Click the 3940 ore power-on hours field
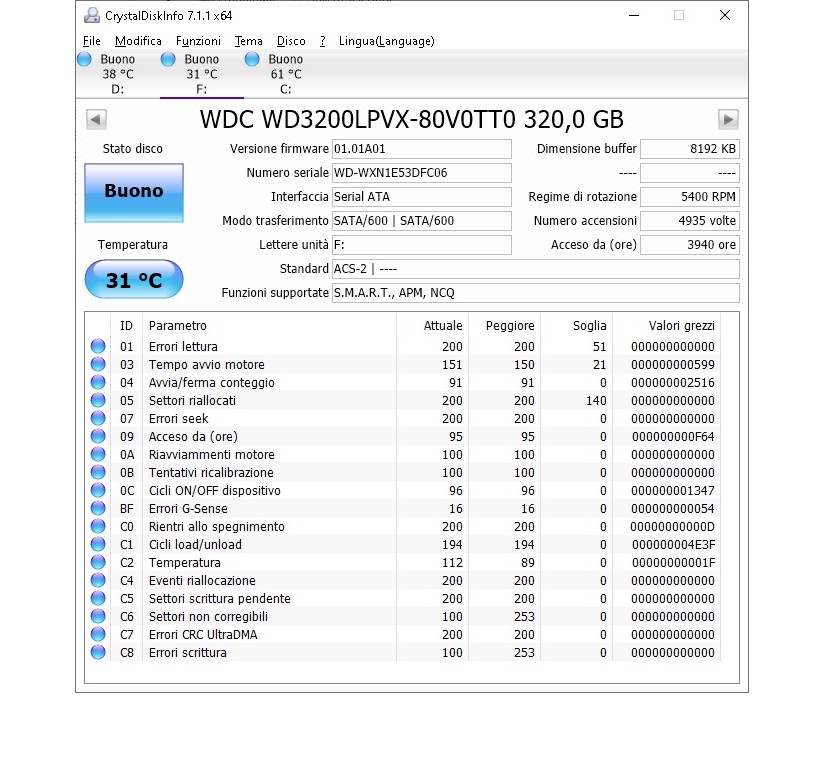Viewport: 824px width, 768px height. [690, 245]
